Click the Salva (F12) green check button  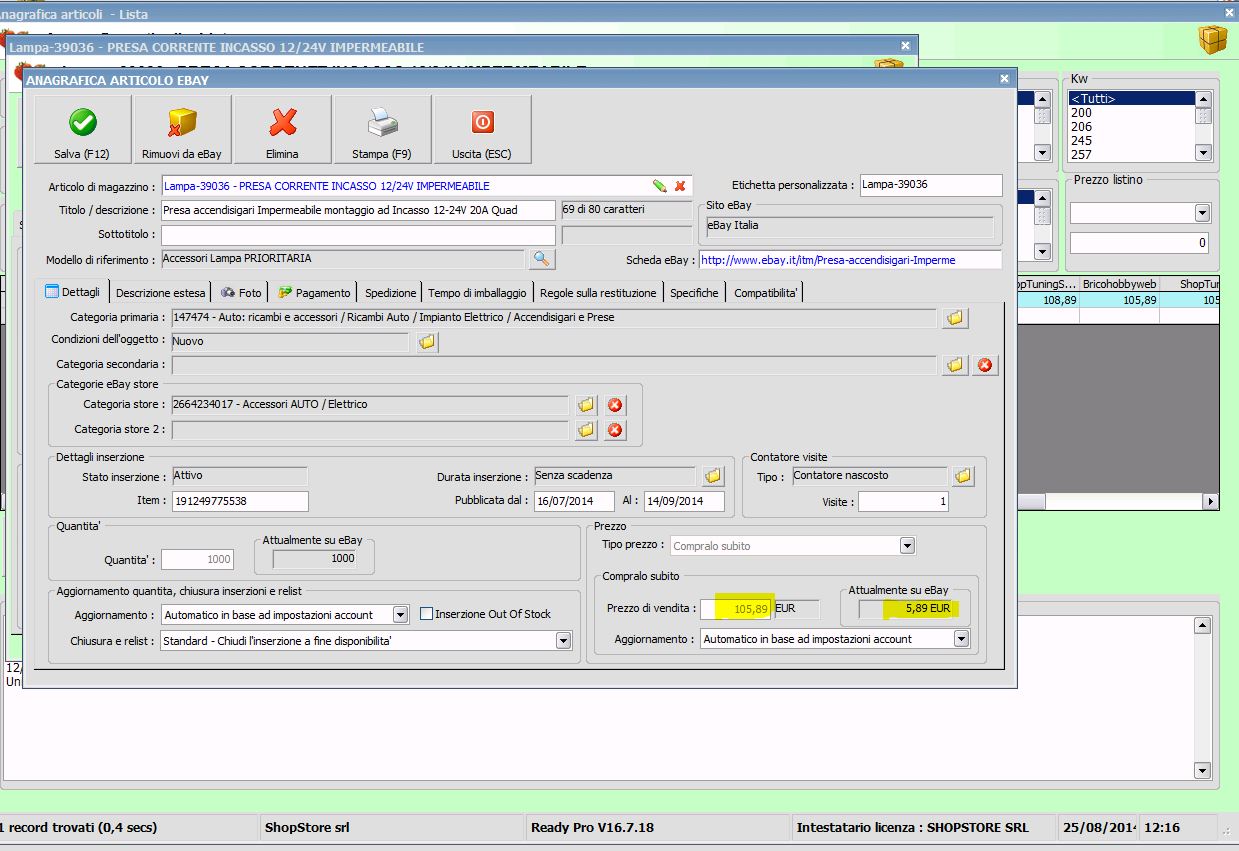pos(82,130)
